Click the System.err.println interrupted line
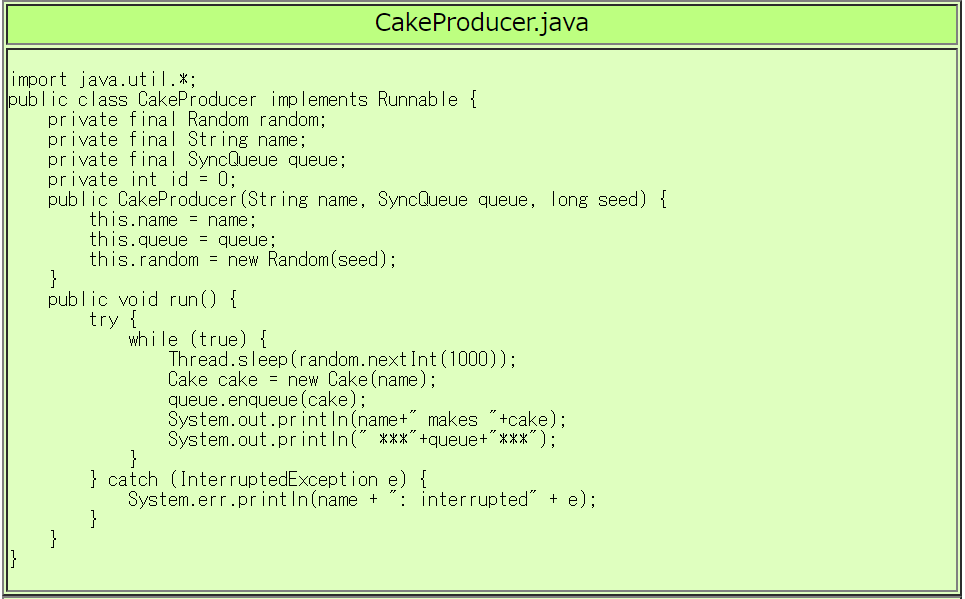This screenshot has height=599, width=965. tap(362, 500)
